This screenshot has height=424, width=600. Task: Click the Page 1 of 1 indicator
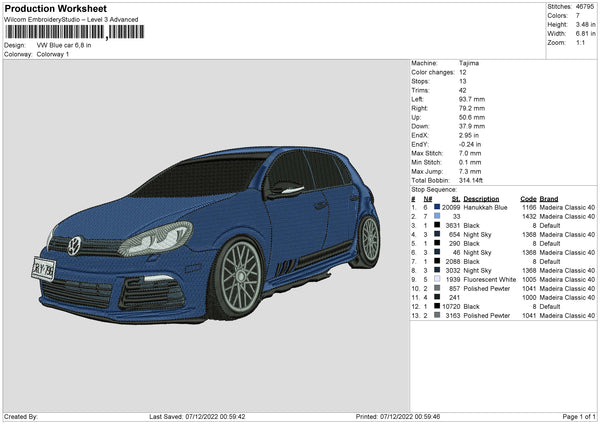point(577,417)
